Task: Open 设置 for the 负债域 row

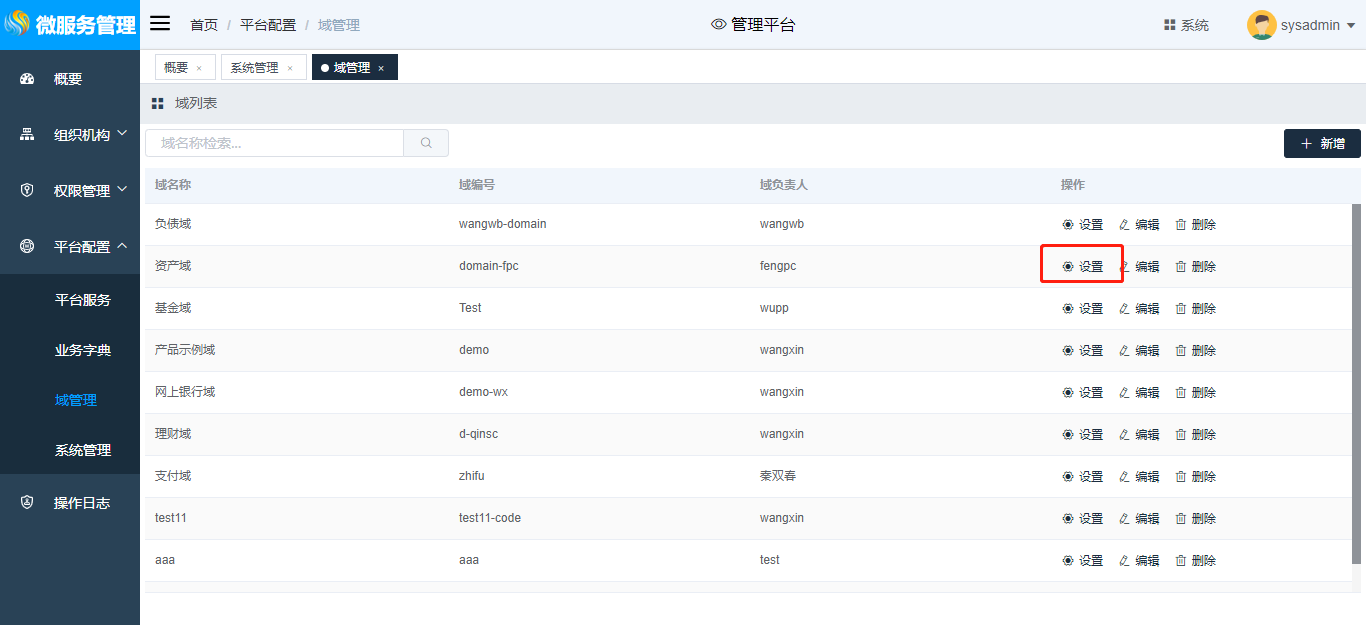Action: coord(1082,225)
